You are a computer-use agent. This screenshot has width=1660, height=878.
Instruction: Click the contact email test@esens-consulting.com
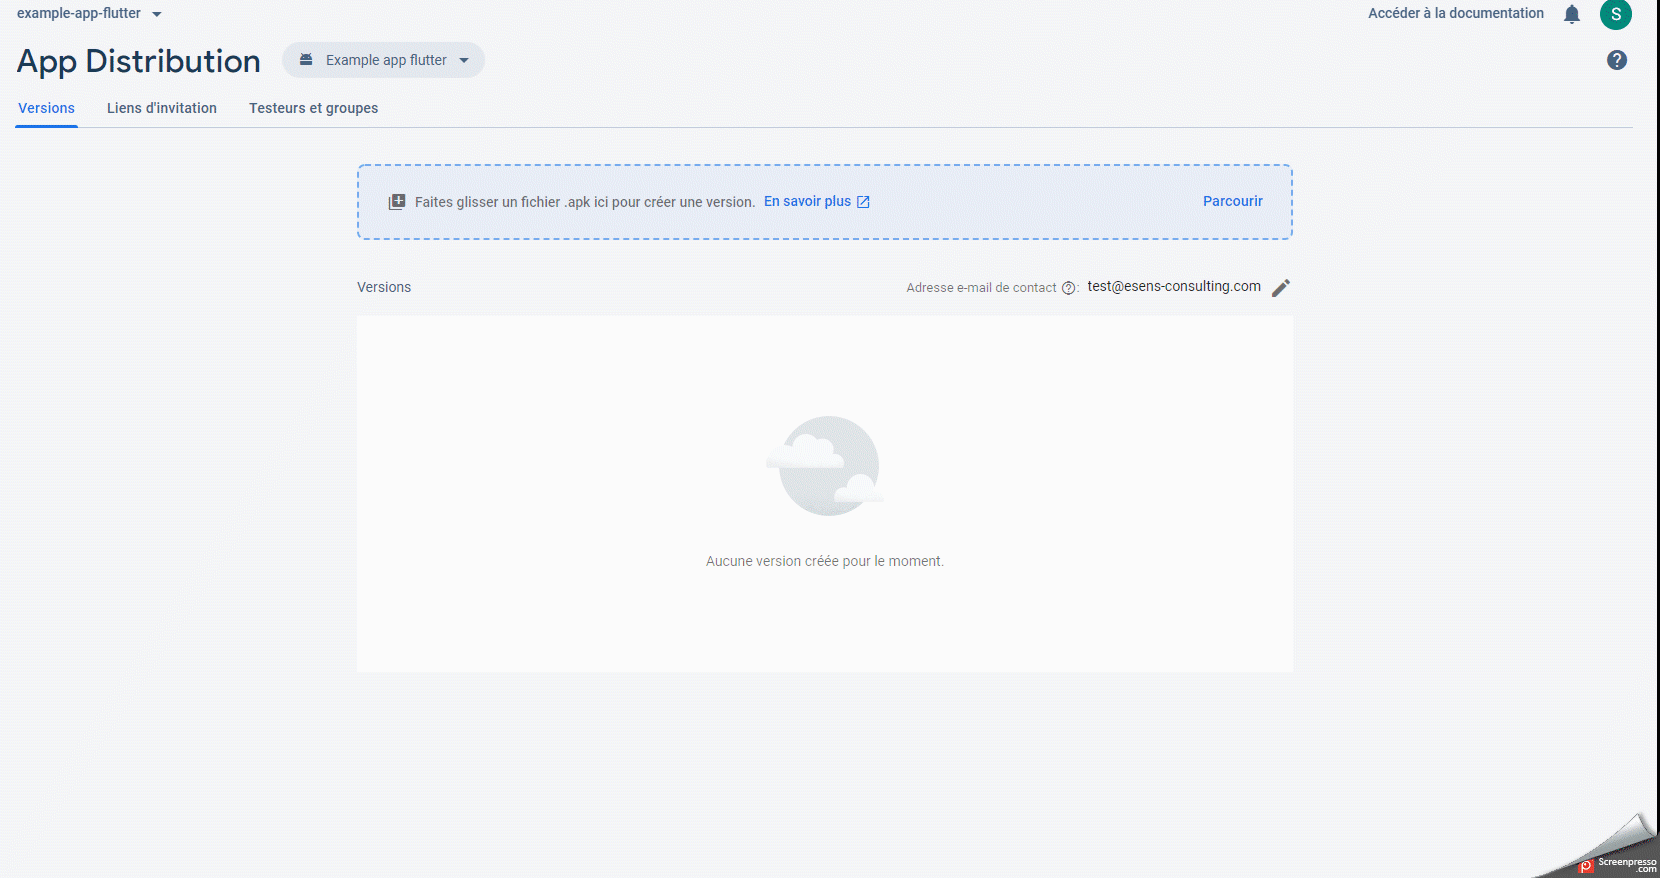click(1174, 286)
